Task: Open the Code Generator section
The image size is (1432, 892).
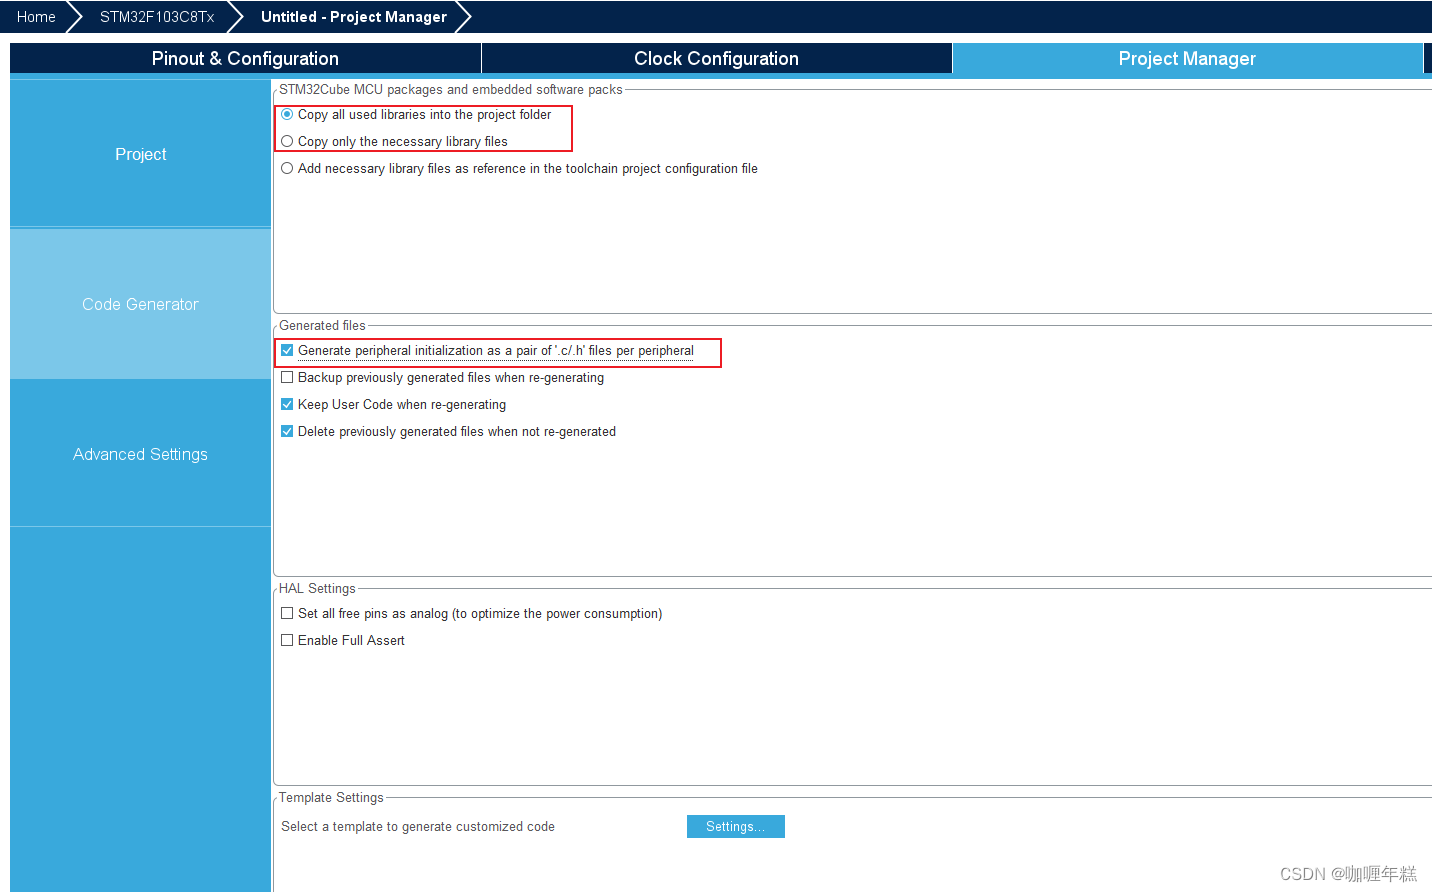Action: coord(140,304)
